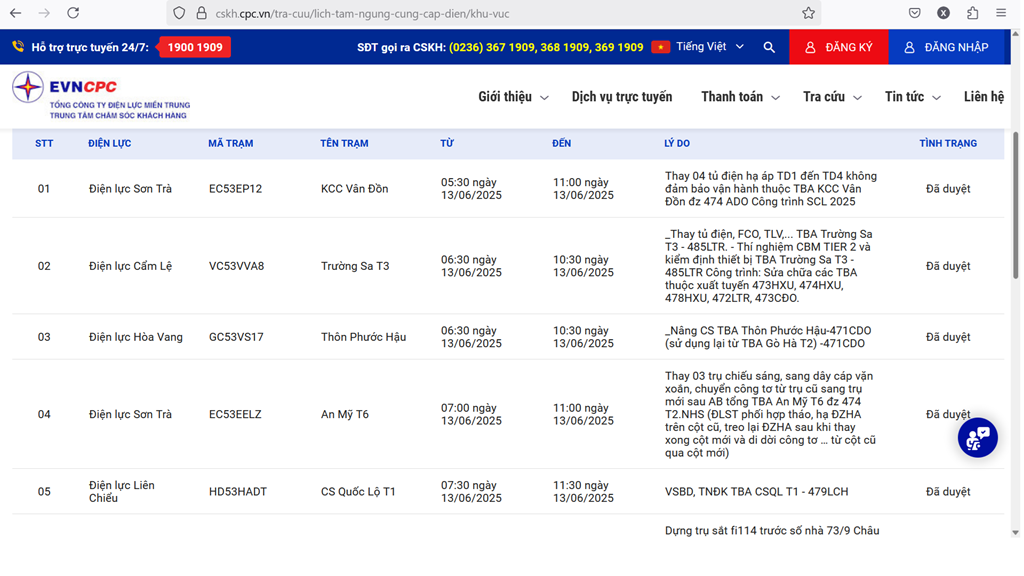Select station code GC53VS17
This screenshot has height=576, width=1024.
click(x=236, y=337)
